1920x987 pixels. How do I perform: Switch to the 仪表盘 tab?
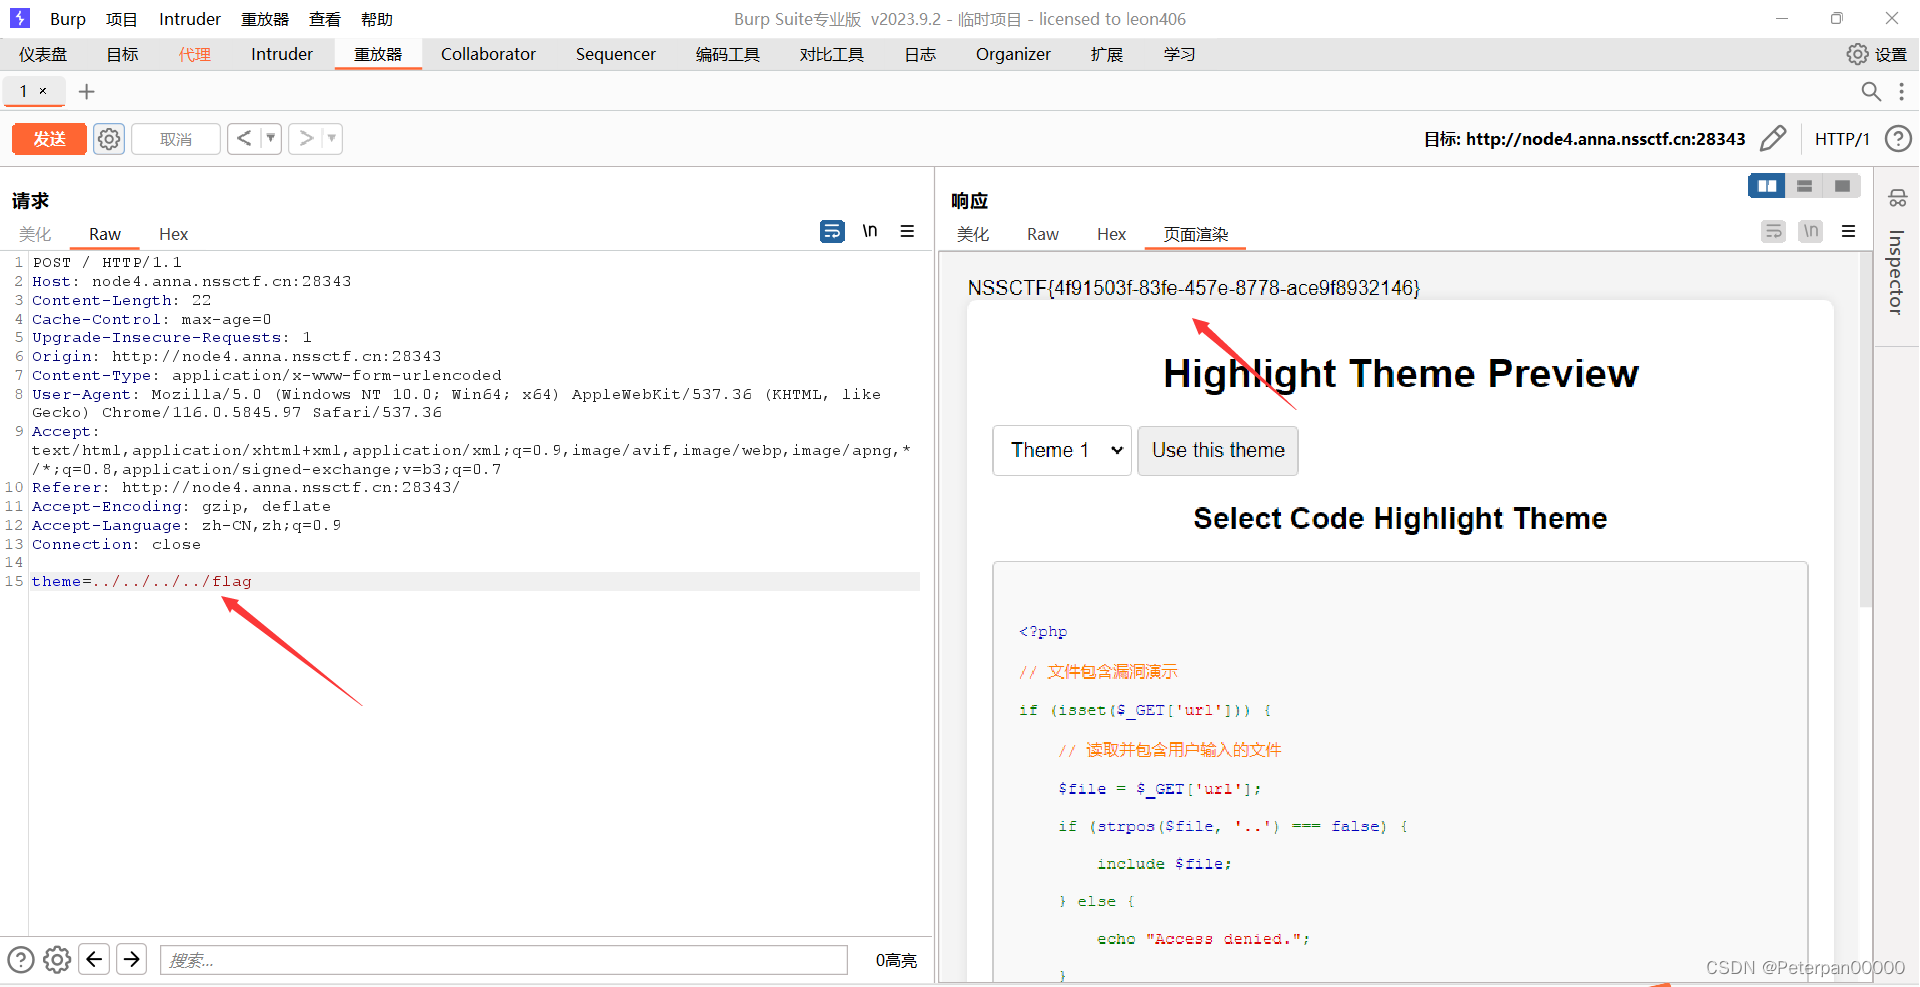[x=43, y=54]
